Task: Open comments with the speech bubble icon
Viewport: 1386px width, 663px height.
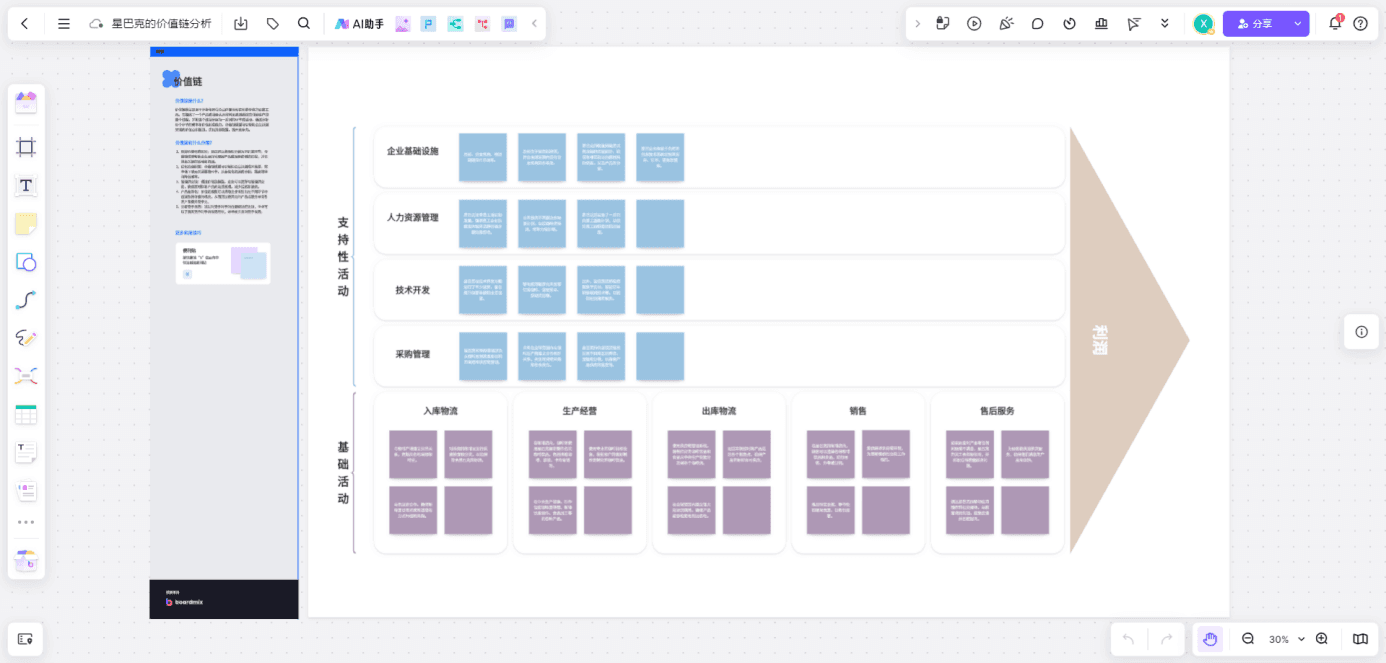Action: 1038,24
